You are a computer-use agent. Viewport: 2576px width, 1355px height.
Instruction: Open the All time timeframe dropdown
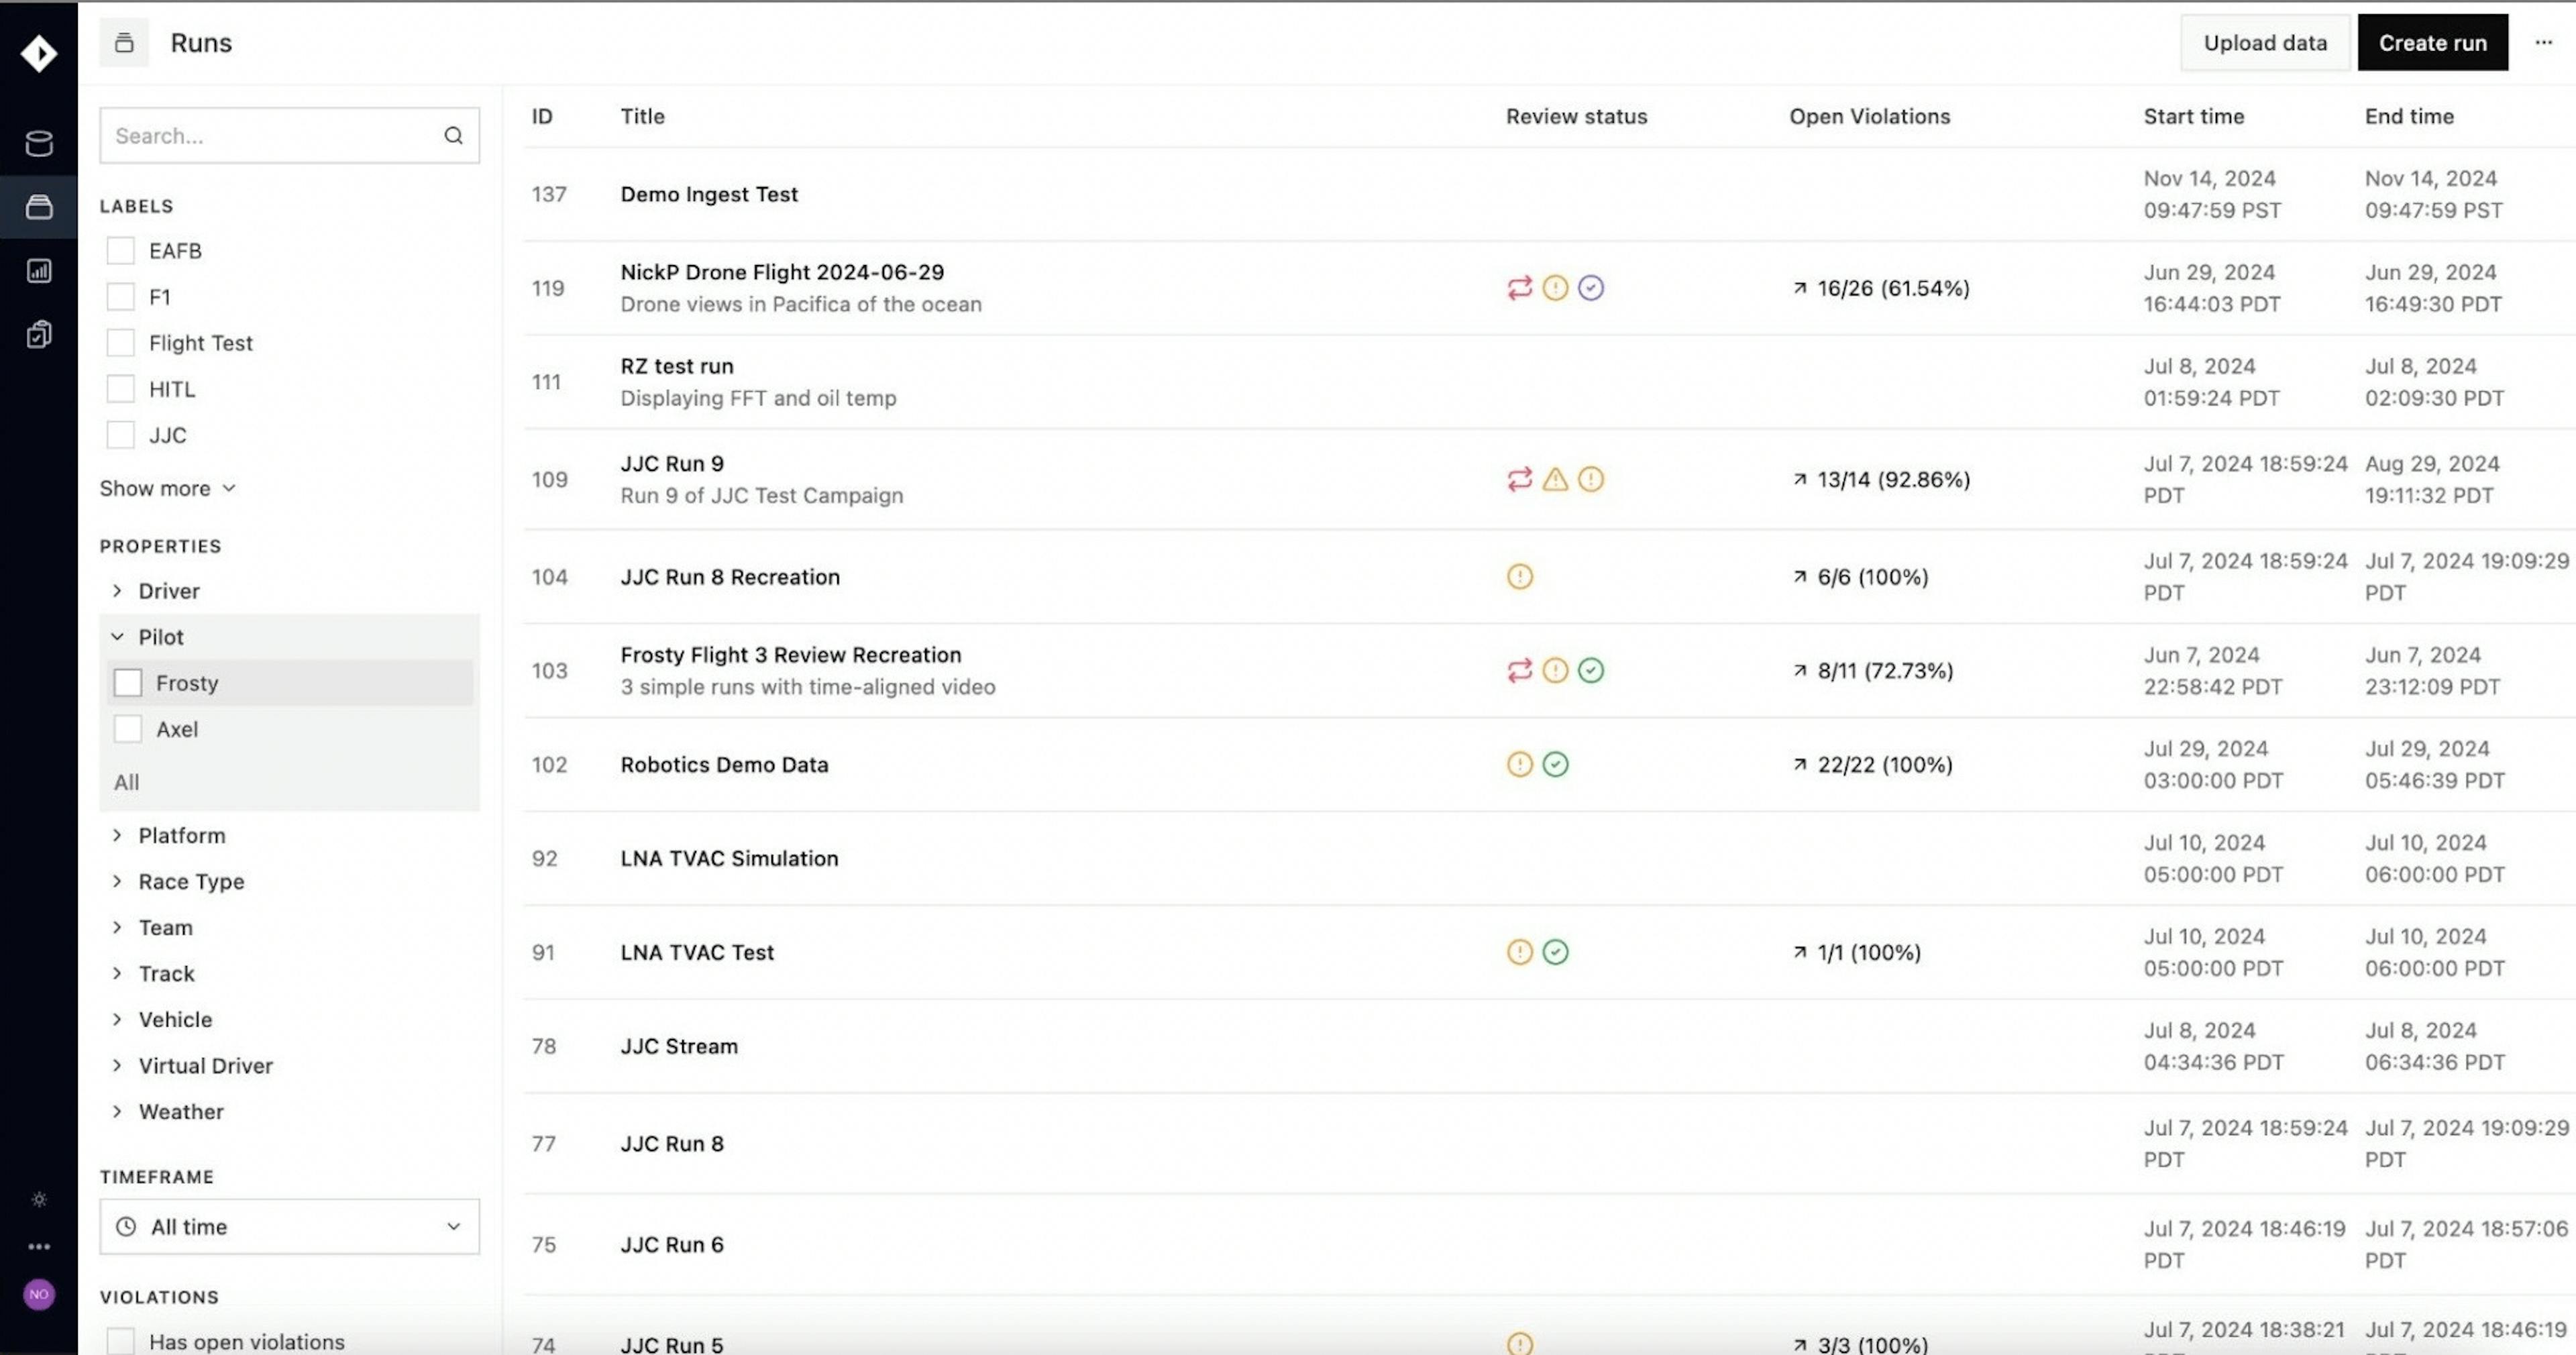click(289, 1227)
